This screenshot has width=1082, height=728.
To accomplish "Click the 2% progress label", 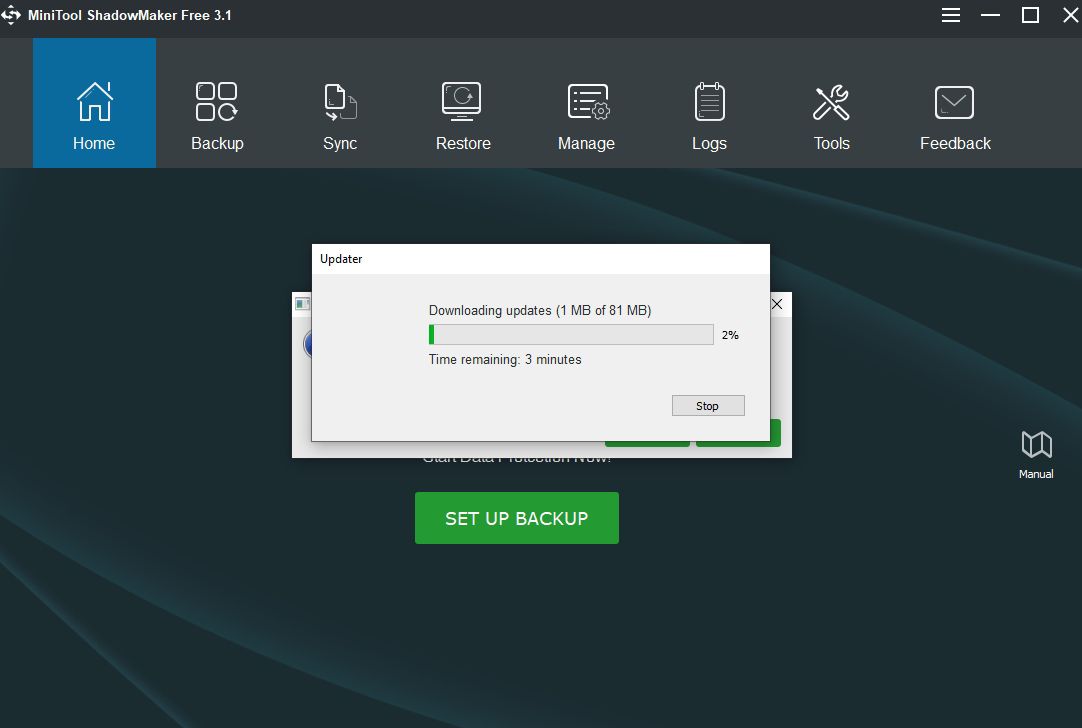I will click(730, 335).
